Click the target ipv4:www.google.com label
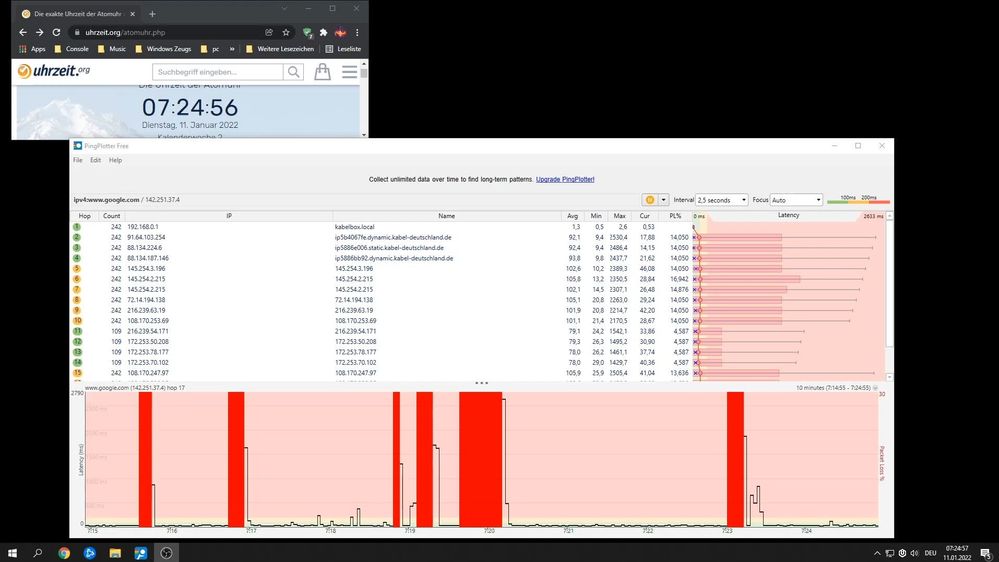Screen dimensions: 999x562 [x=106, y=200]
